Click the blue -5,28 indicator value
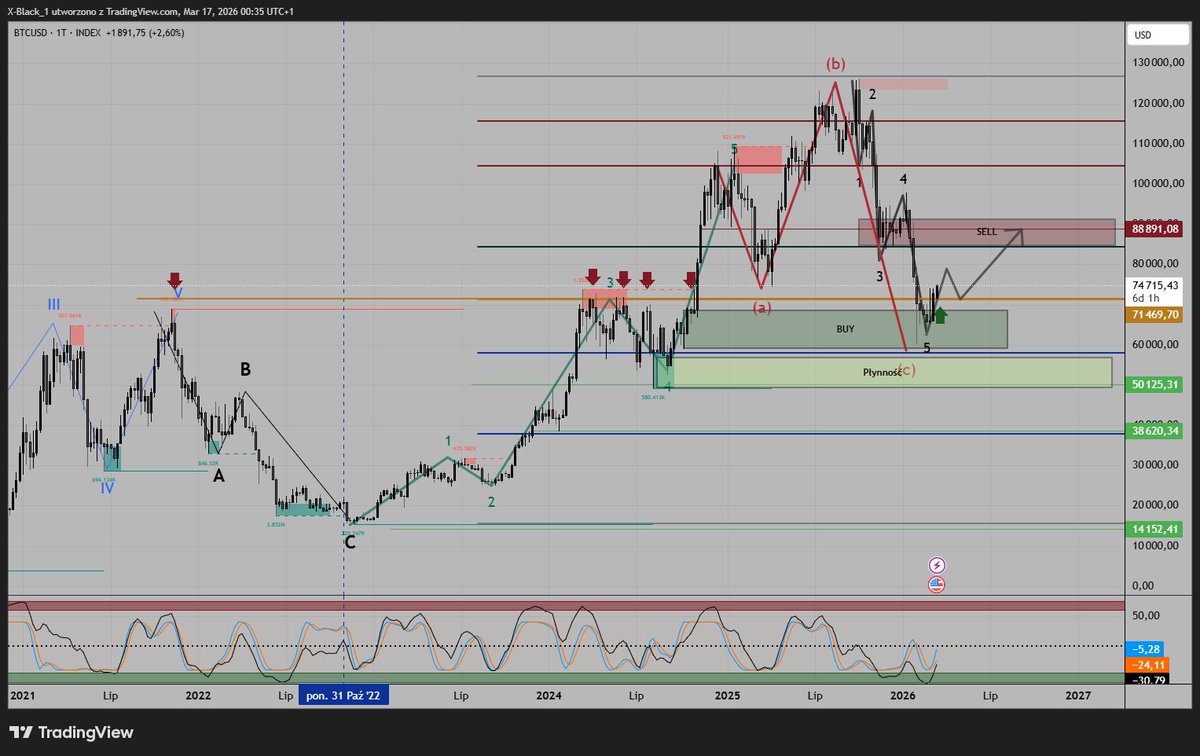 pyautogui.click(x=1146, y=648)
